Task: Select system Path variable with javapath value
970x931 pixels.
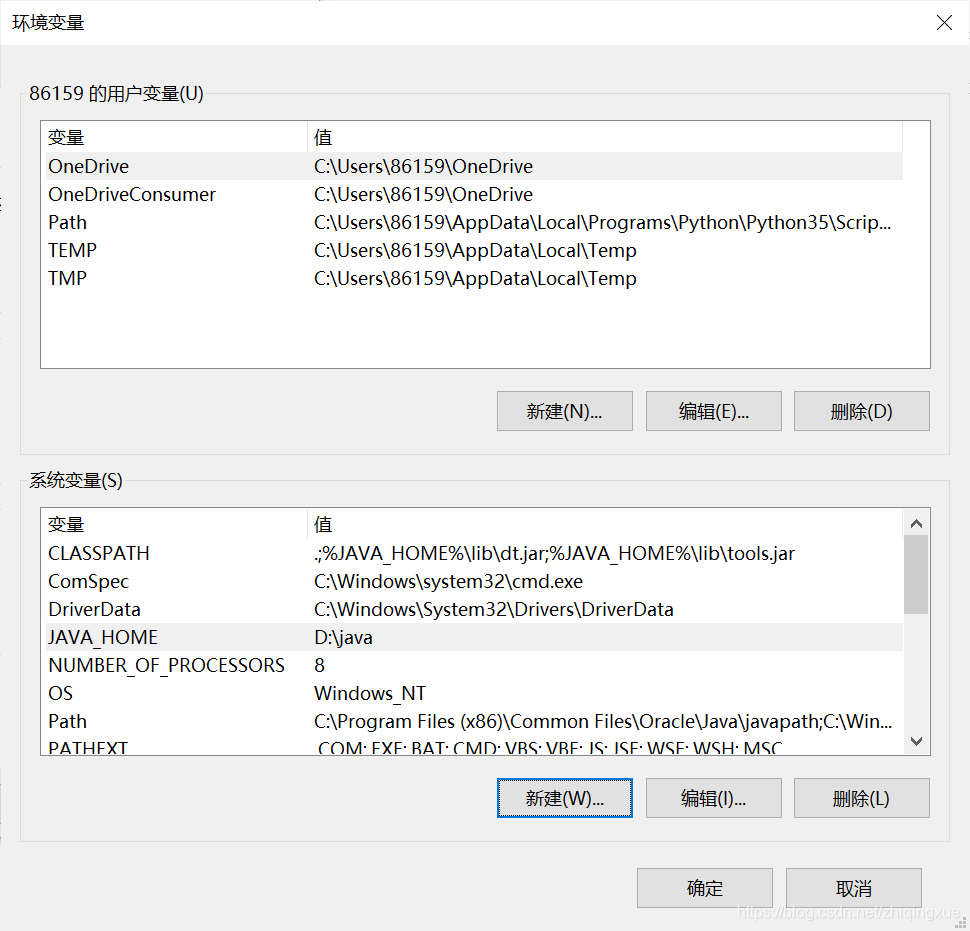Action: (474, 721)
